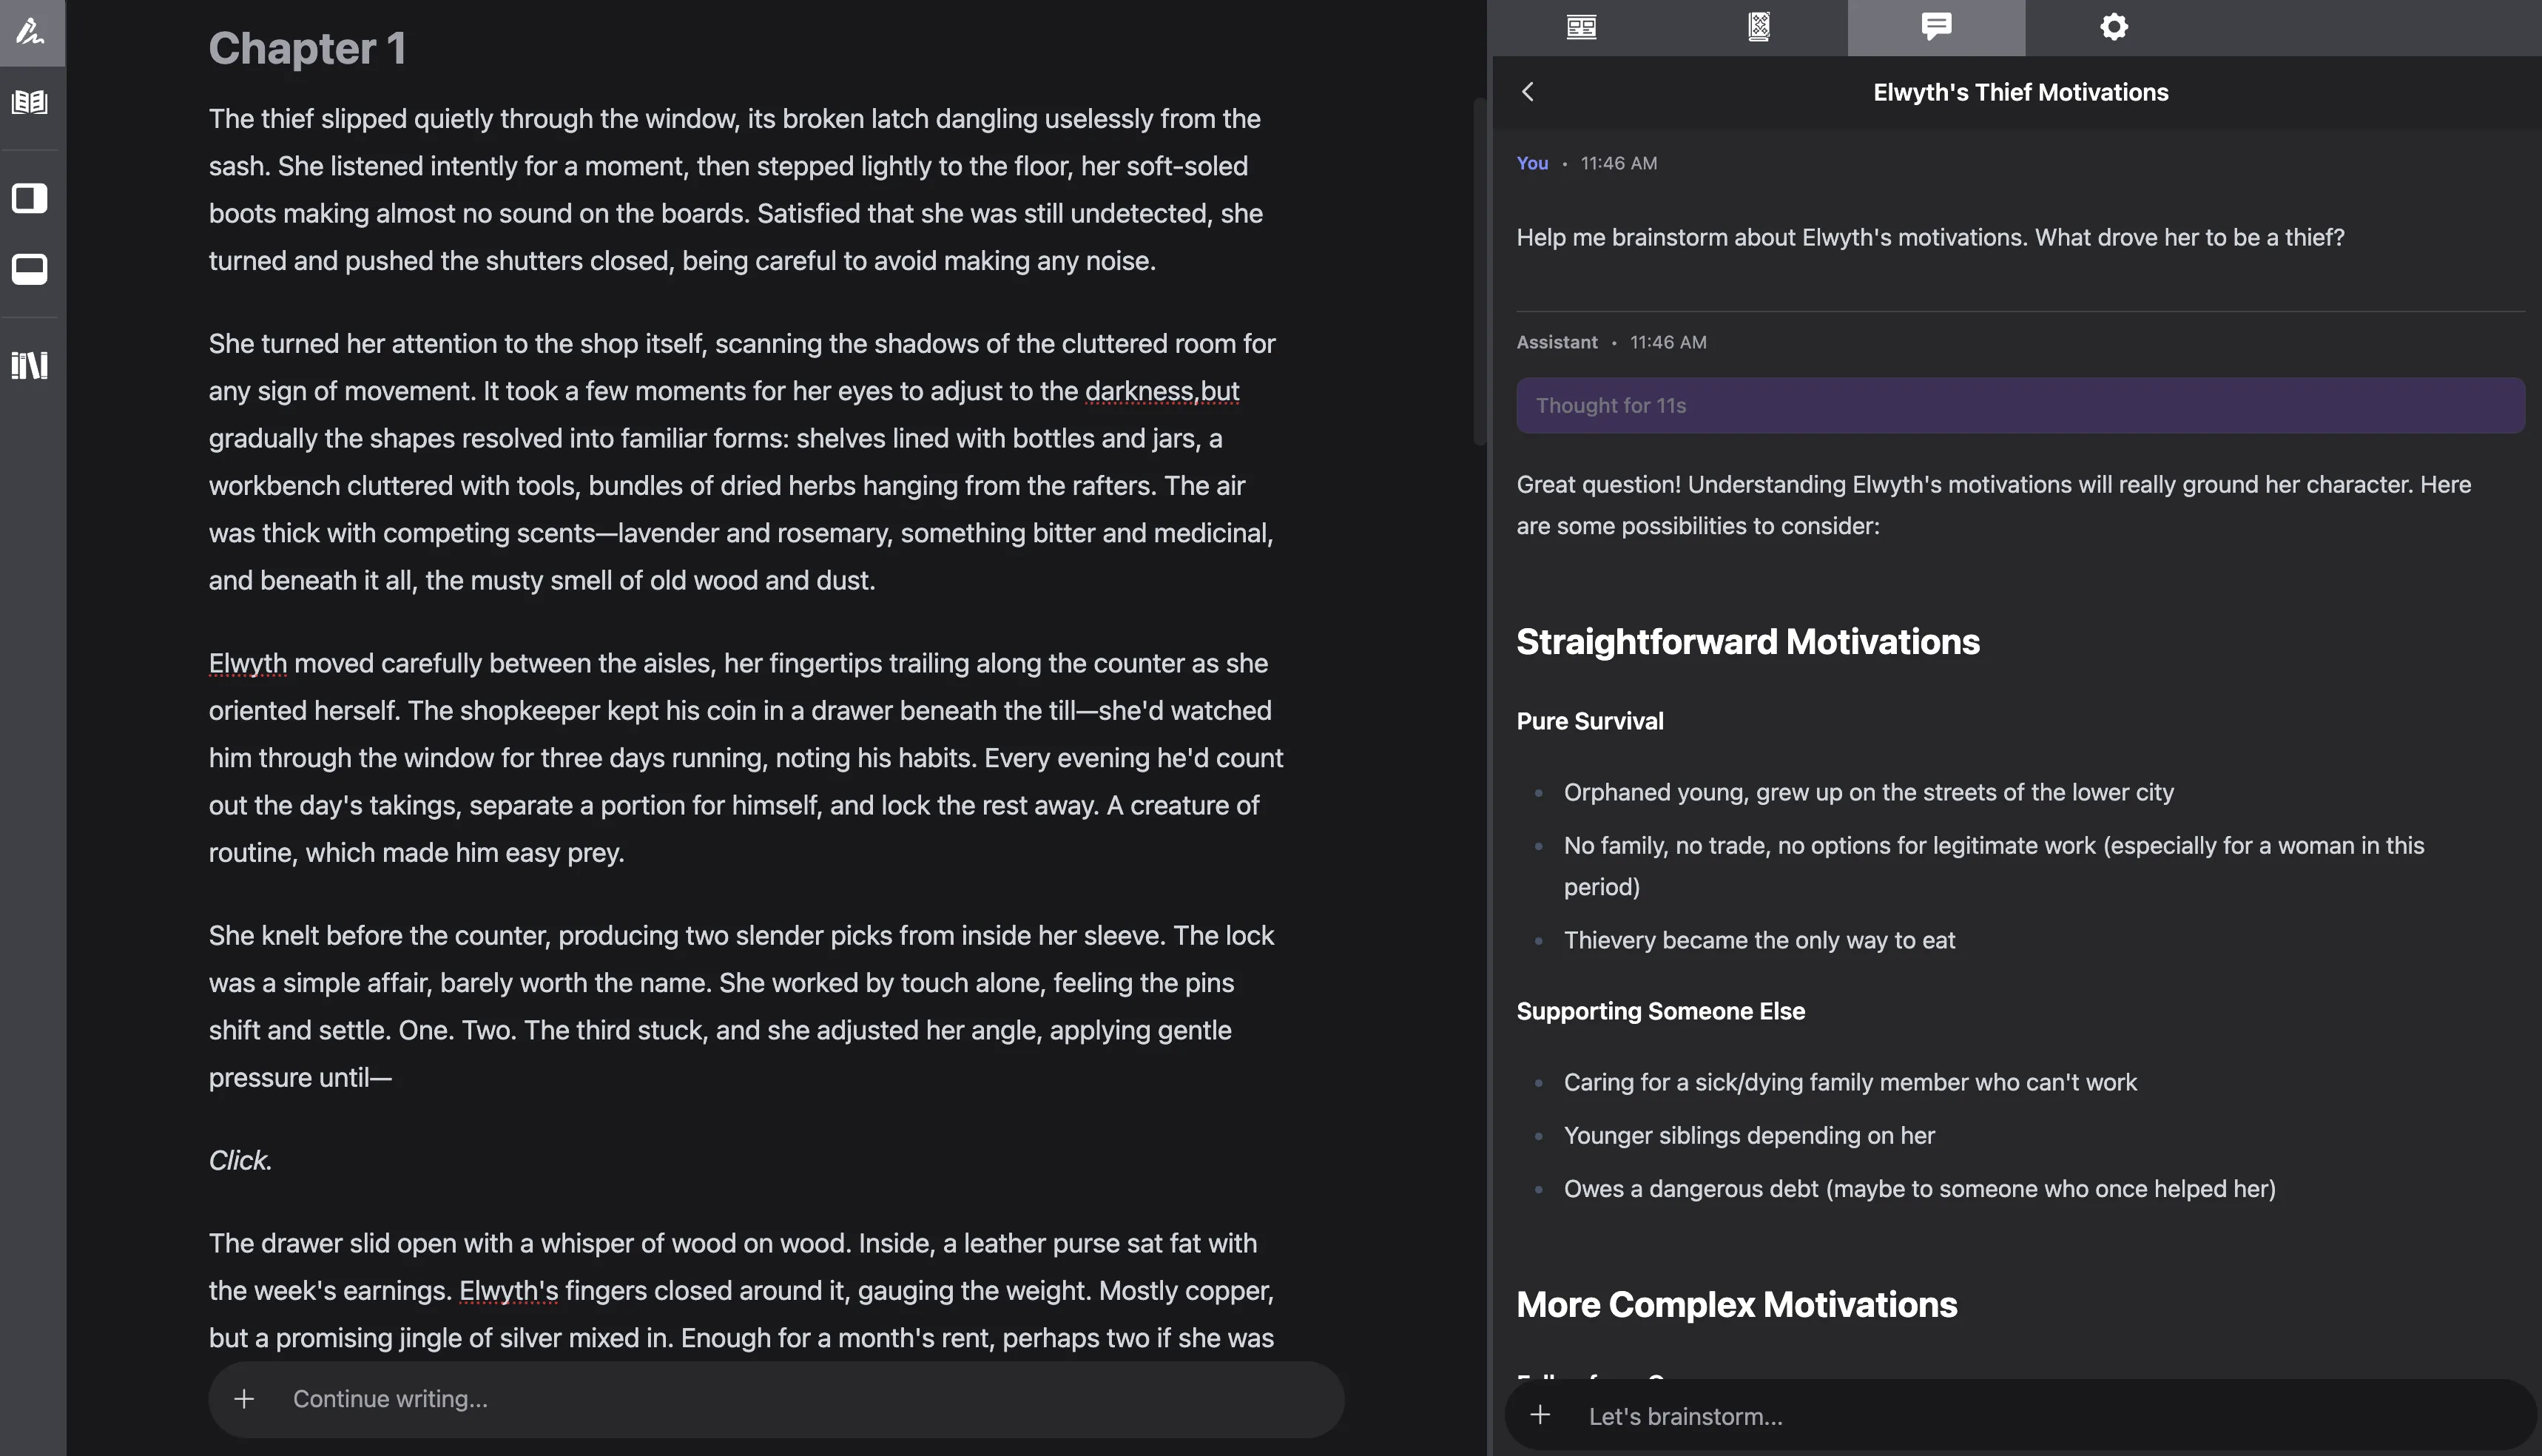The image size is (2542, 1456).
Task: Click the misspelled word 'darkness,but'
Action: pos(1161,391)
